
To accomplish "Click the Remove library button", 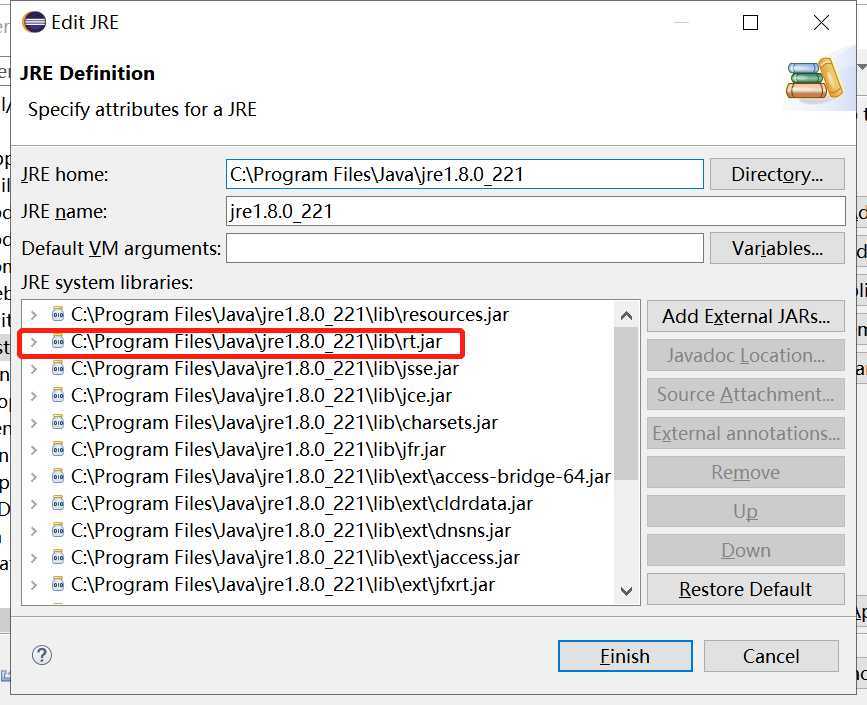I will pos(746,472).
